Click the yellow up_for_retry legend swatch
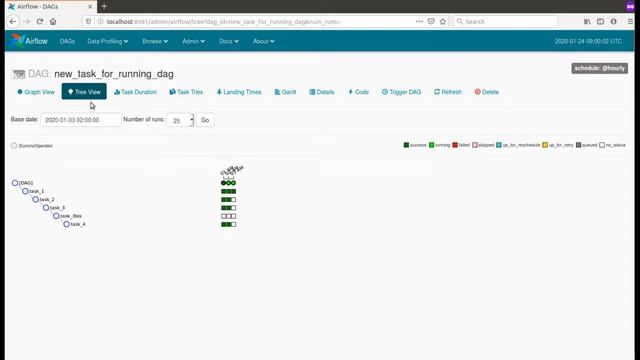 point(545,145)
